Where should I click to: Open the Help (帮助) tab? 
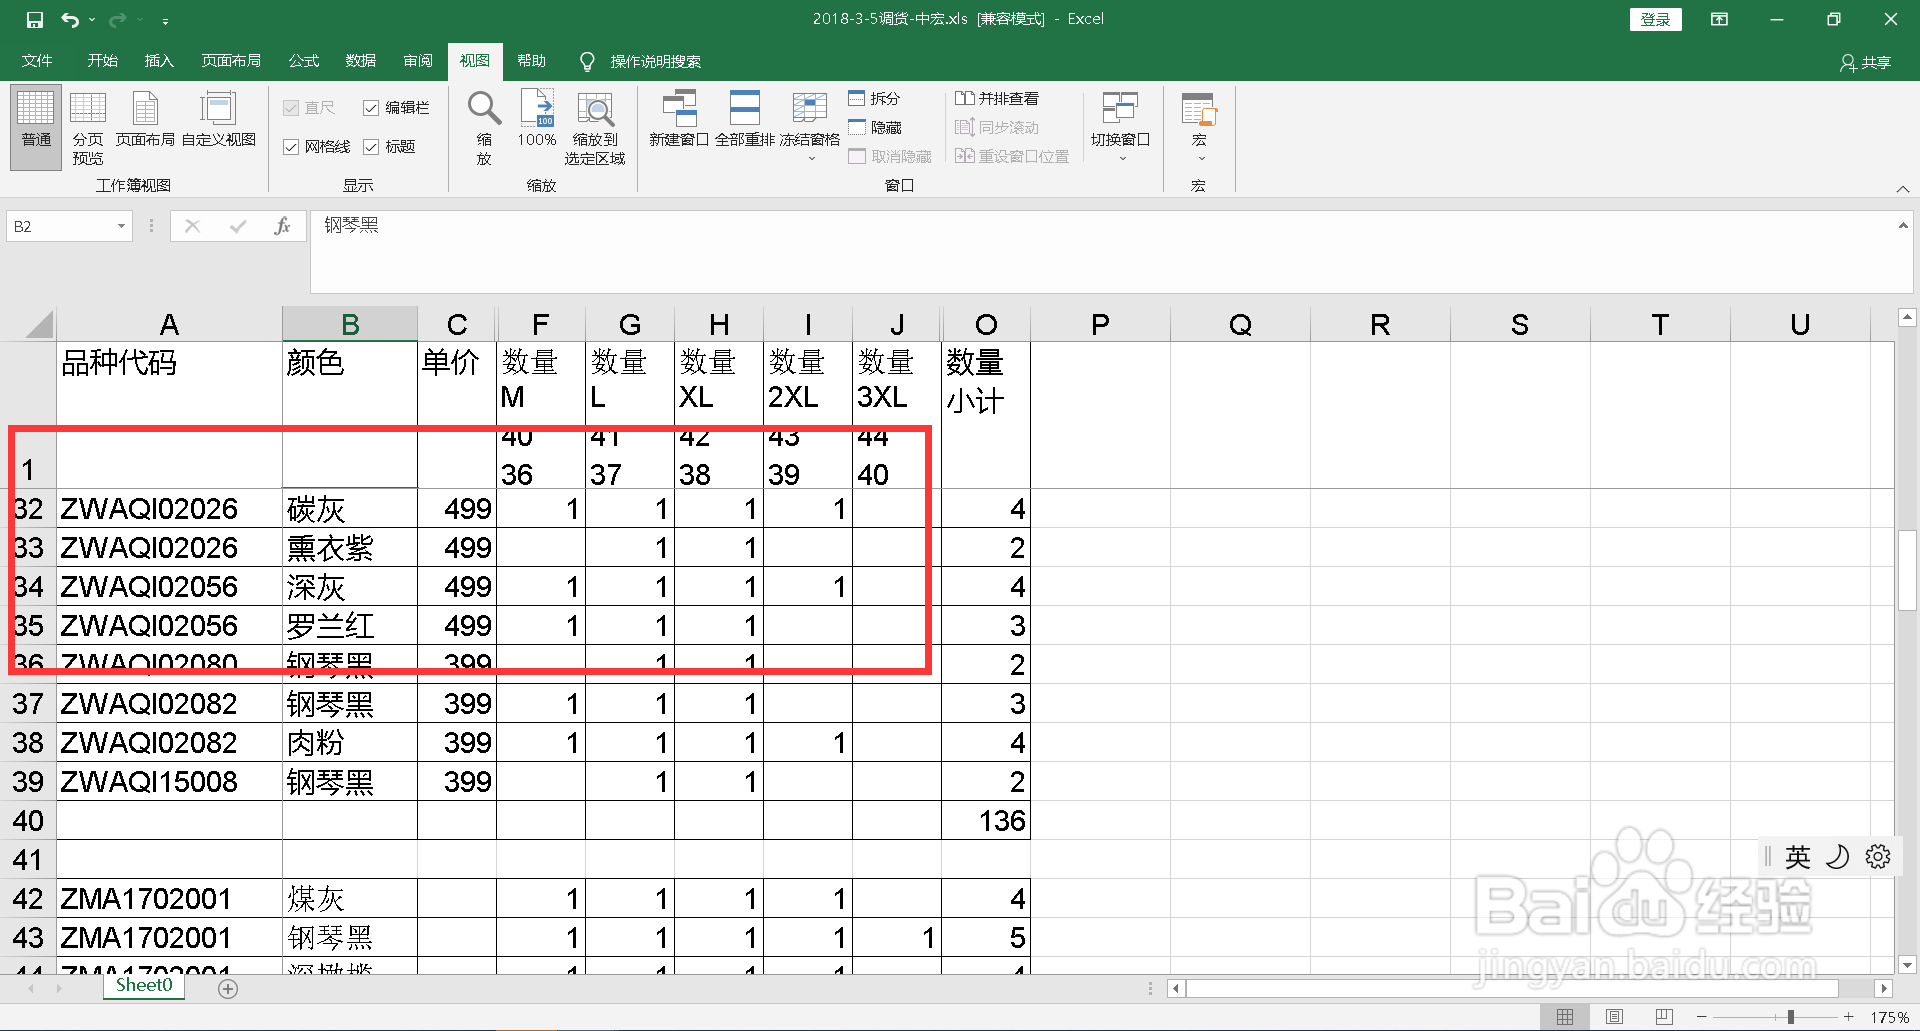[x=532, y=61]
